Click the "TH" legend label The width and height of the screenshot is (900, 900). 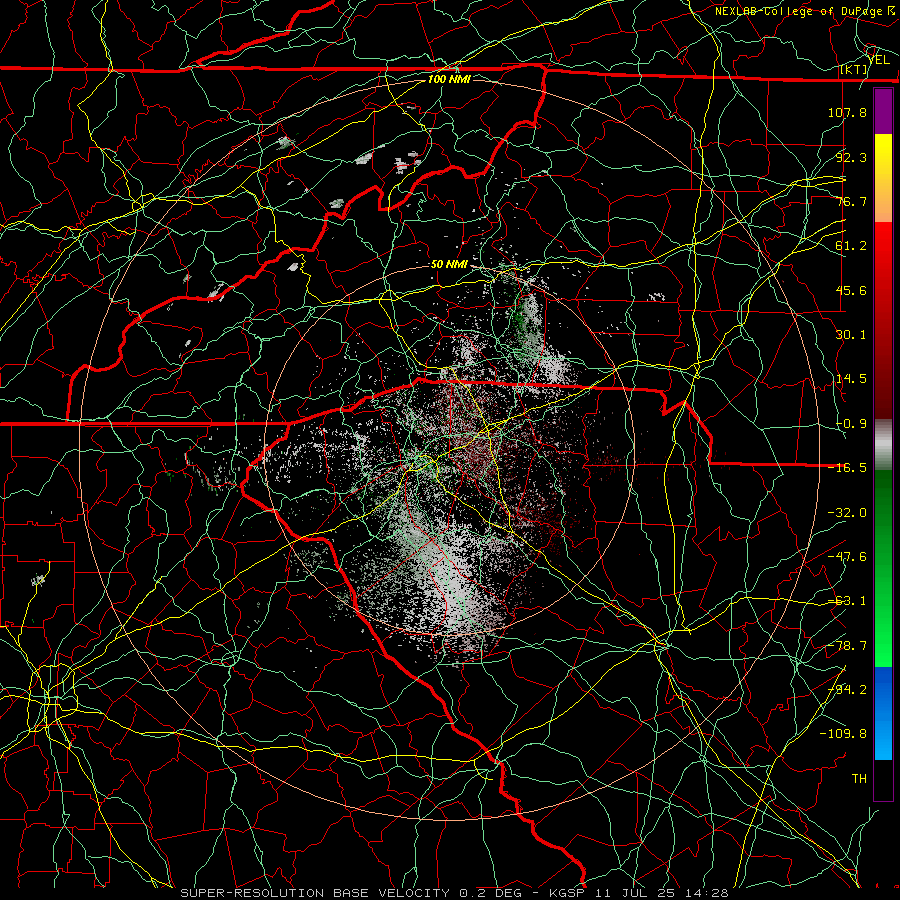click(x=859, y=779)
